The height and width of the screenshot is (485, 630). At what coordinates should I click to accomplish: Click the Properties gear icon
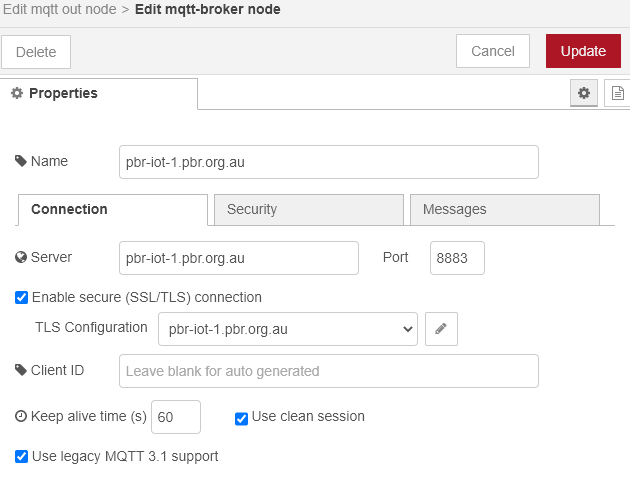[x=17, y=93]
